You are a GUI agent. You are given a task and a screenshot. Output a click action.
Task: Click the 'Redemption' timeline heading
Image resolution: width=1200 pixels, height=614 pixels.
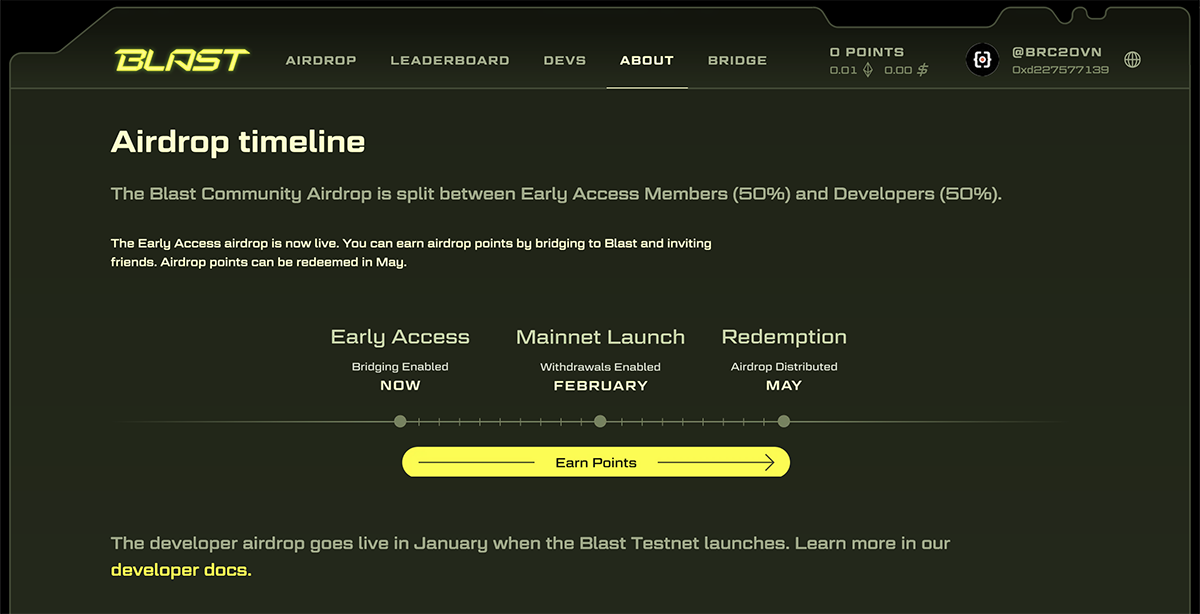tap(784, 337)
